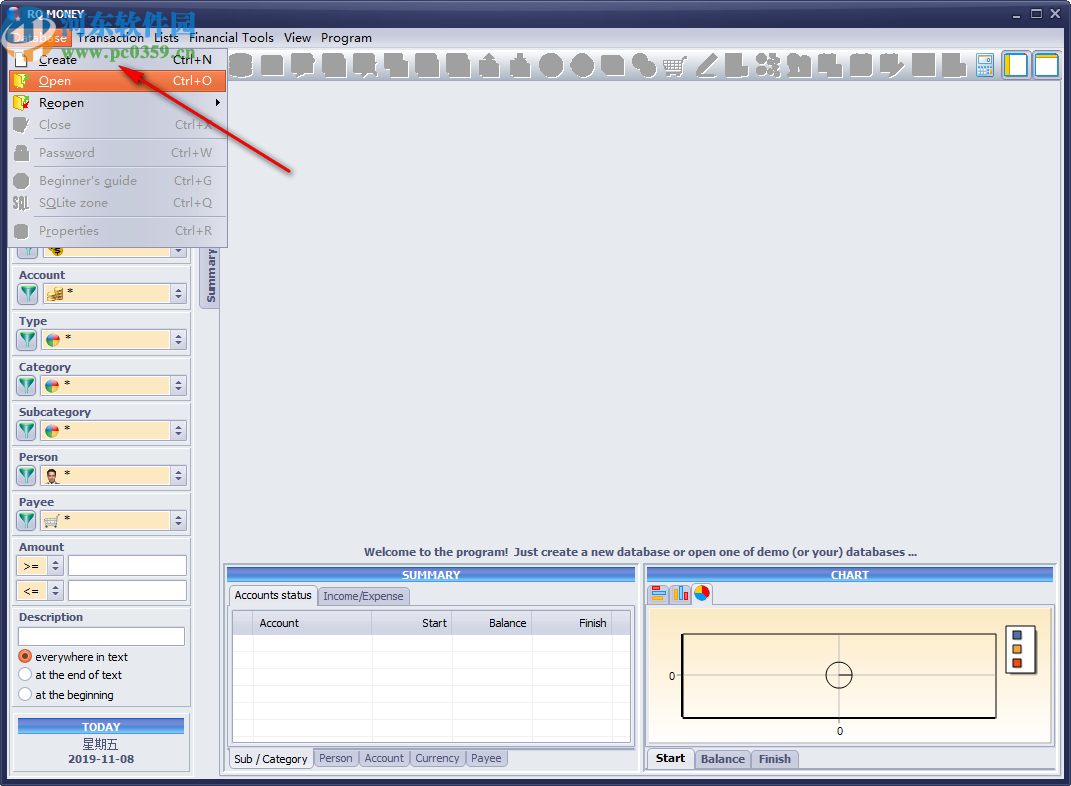Change the '>=' amount operator spinner
Viewport: 1071px width, 786px height.
56,566
